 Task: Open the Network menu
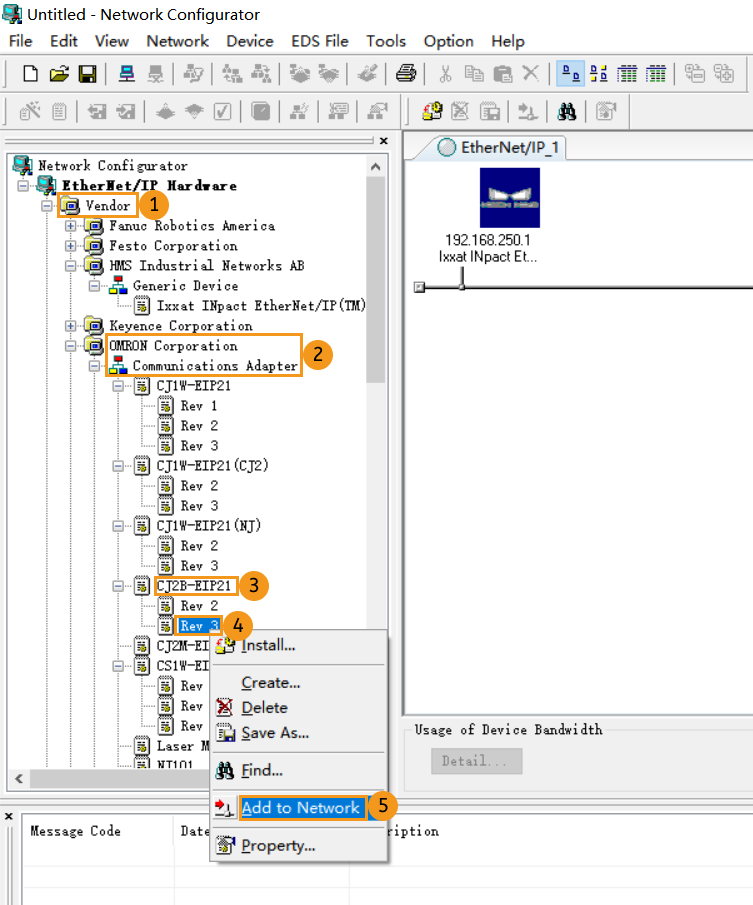pos(177,41)
